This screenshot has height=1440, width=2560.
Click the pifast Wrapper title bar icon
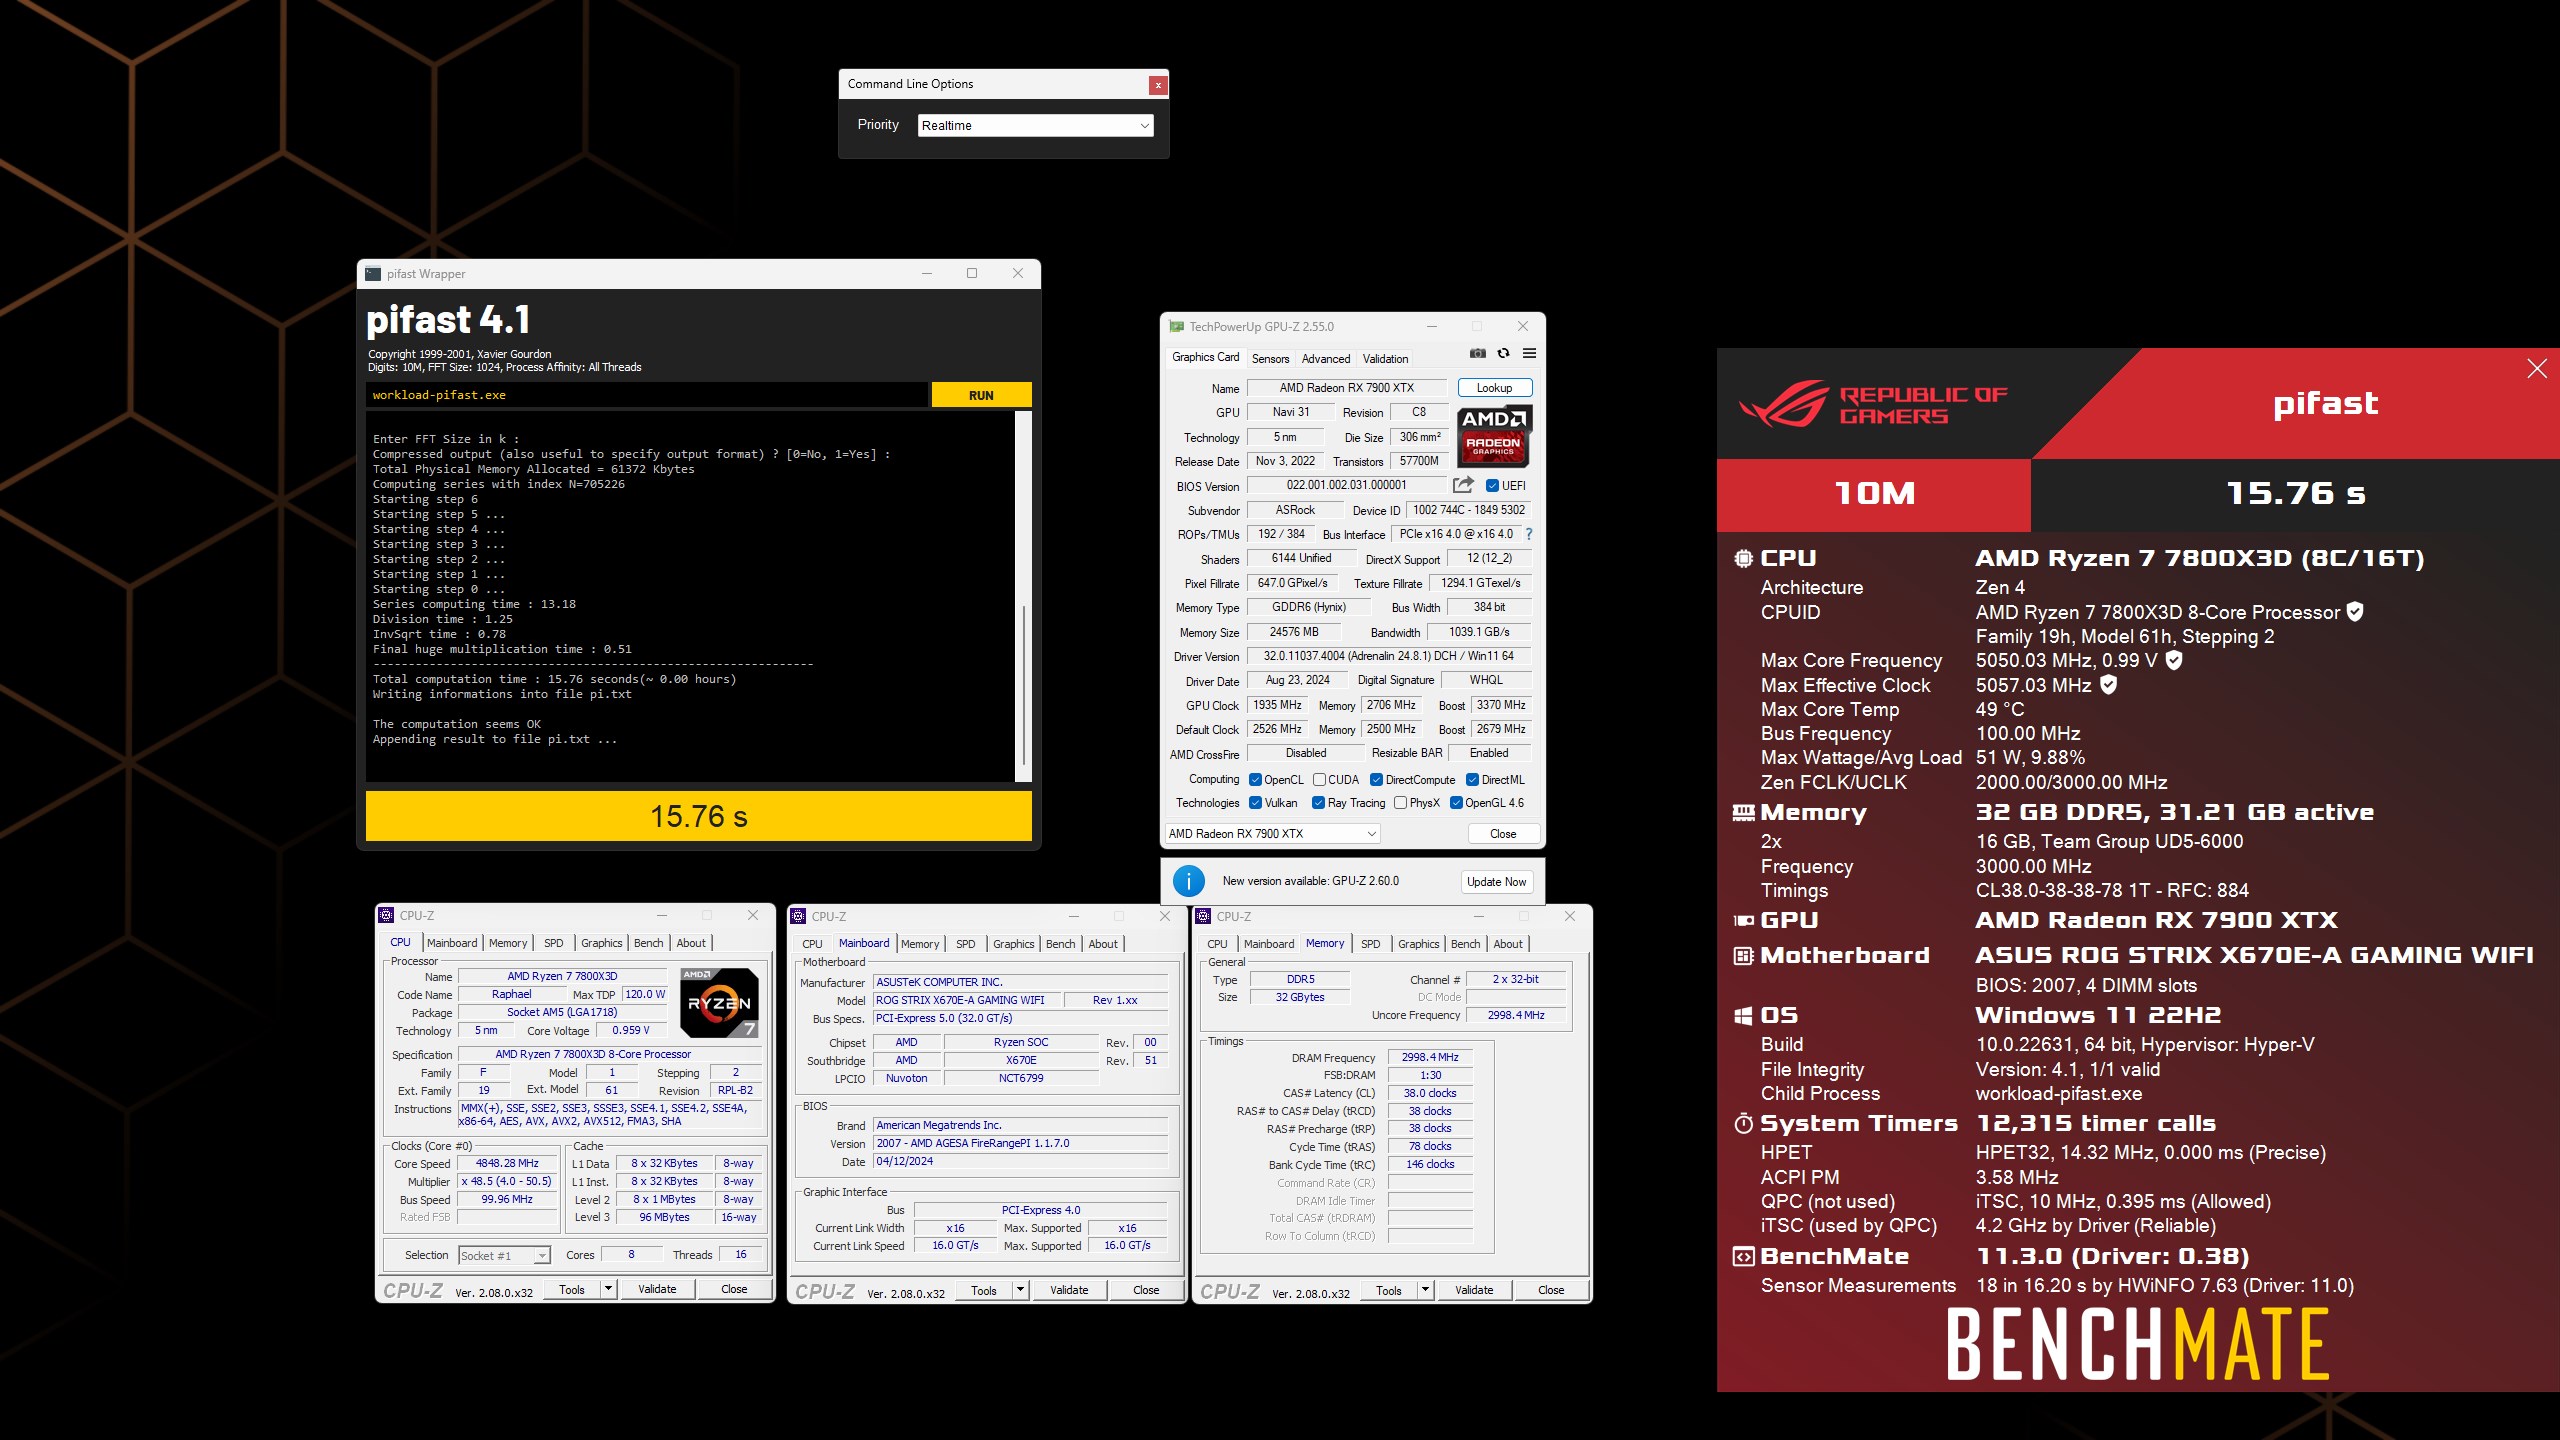click(x=373, y=274)
